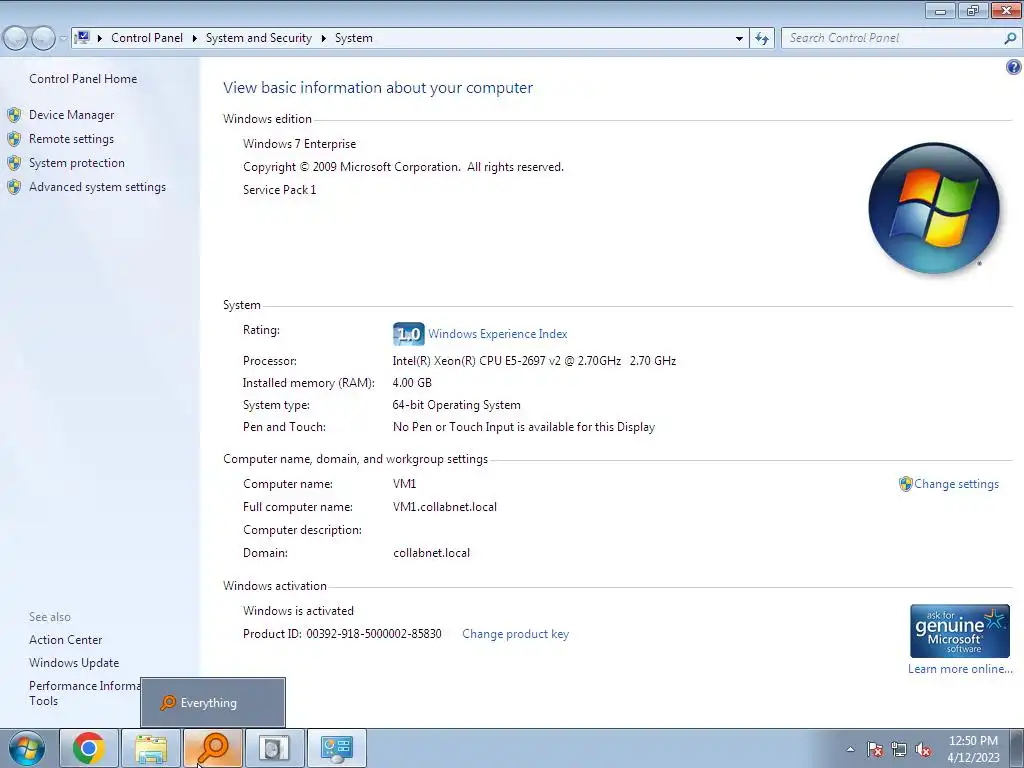This screenshot has width=1024, height=768.
Task: Go forward with the Forward arrow button
Action: (42, 39)
